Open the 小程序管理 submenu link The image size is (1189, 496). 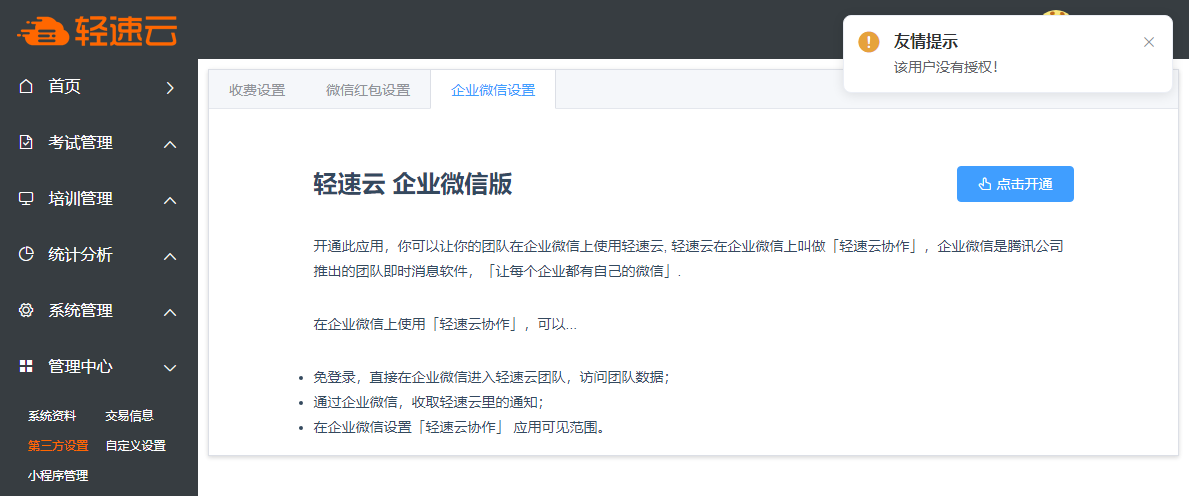click(x=58, y=476)
